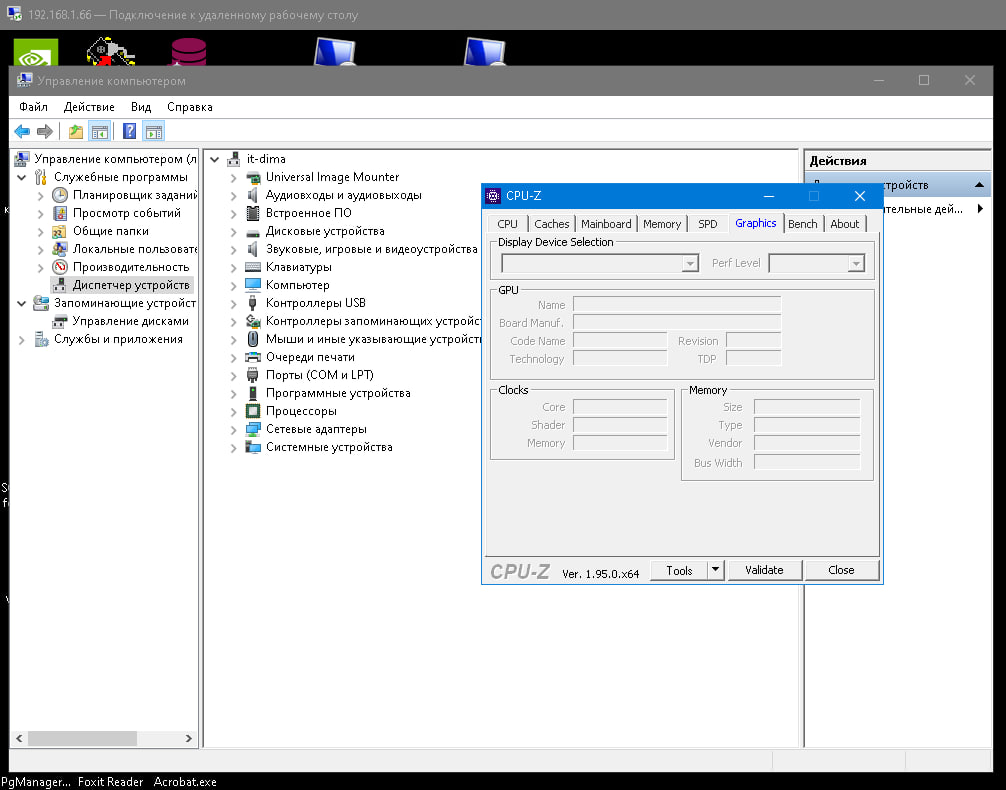Click the Просмотр событий log icon
The width and height of the screenshot is (1006, 790).
tap(60, 213)
